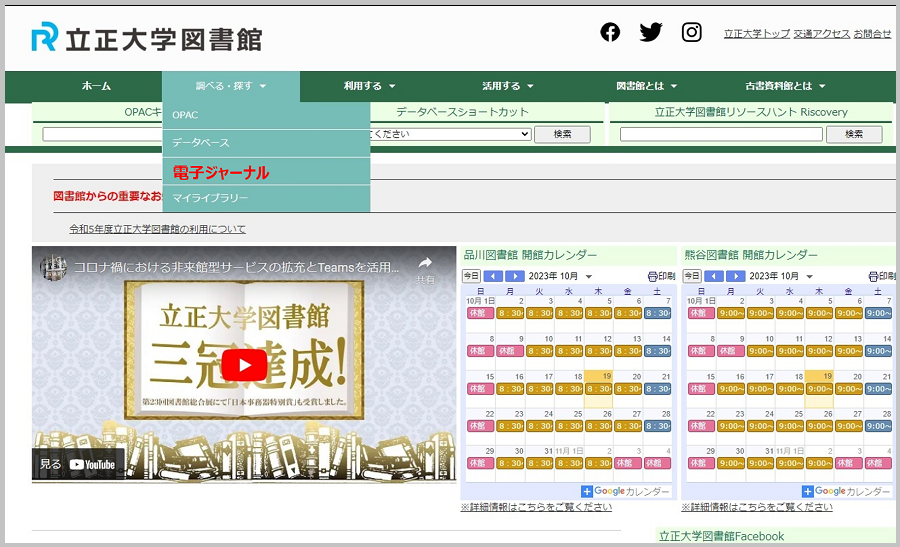Click the Rissho University Library logo
This screenshot has height=547, width=900.
[x=147, y=38]
